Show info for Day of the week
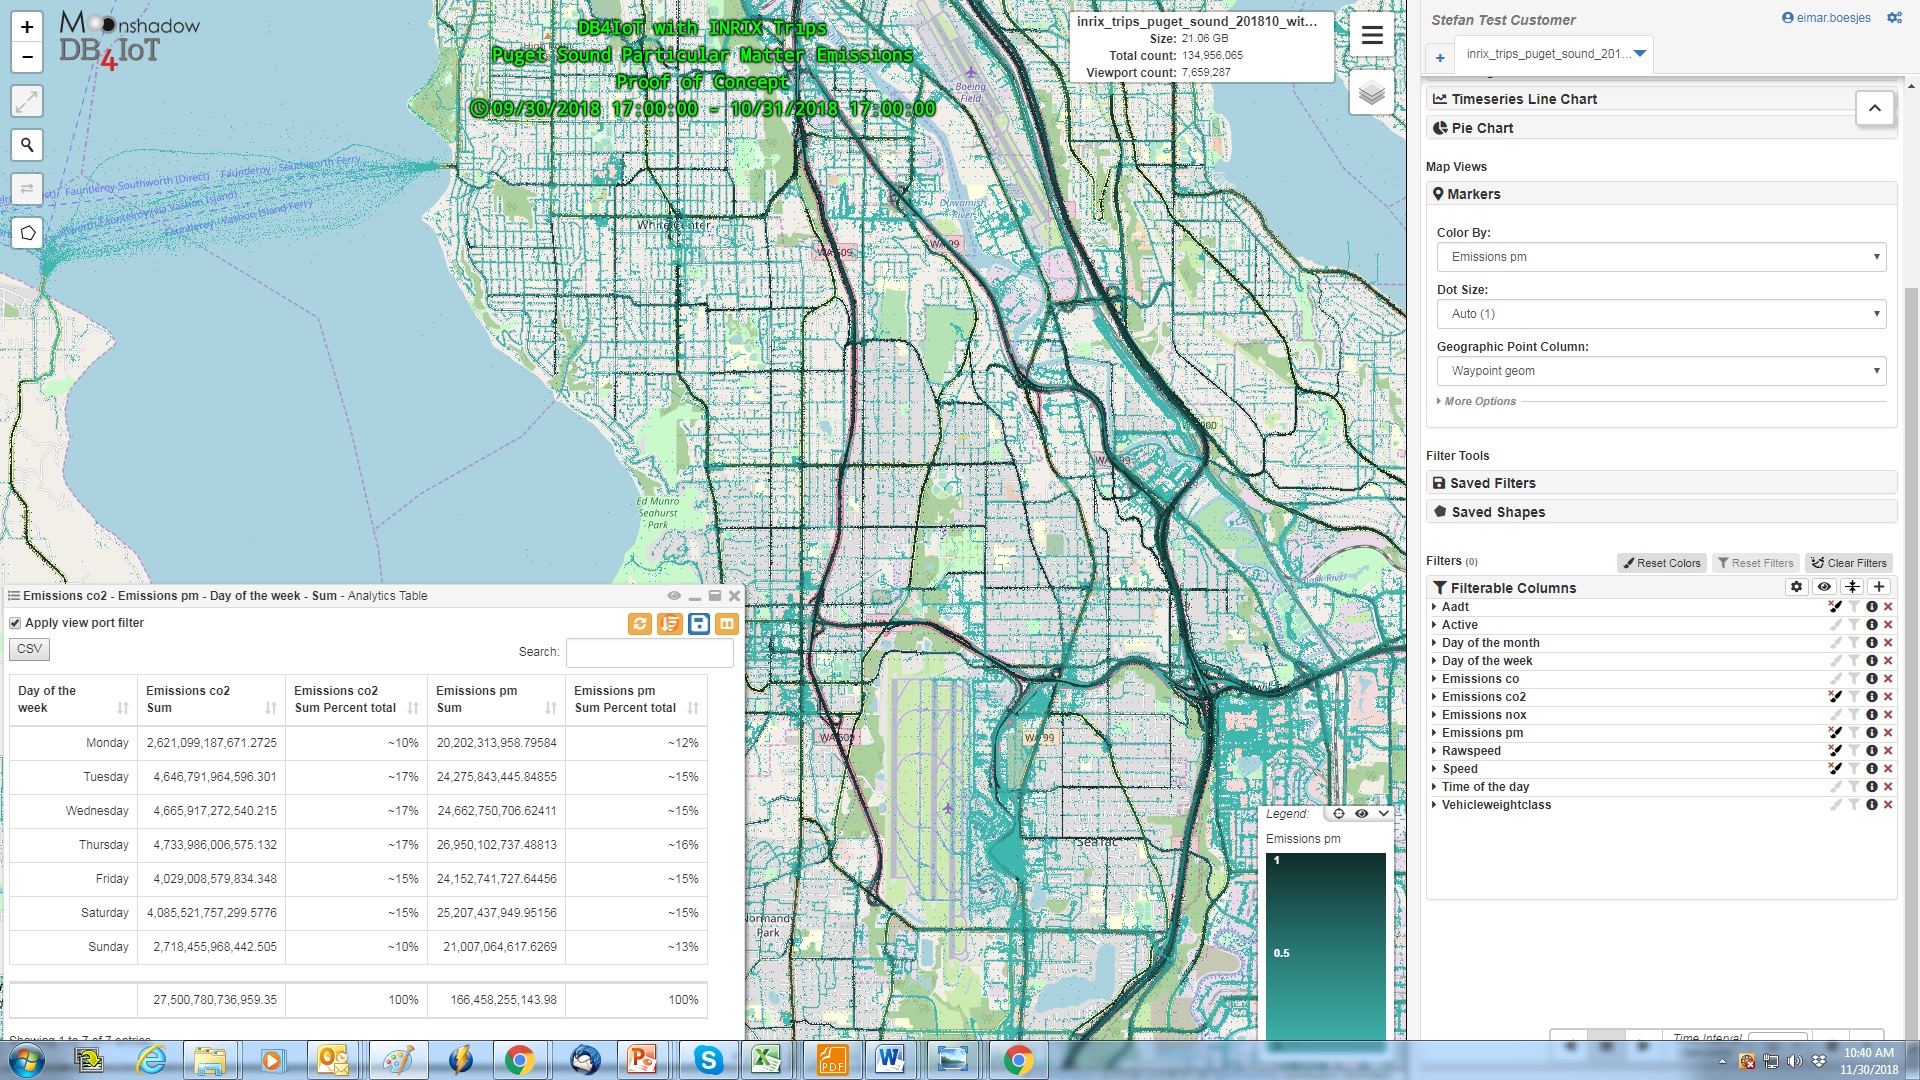 [1871, 661]
